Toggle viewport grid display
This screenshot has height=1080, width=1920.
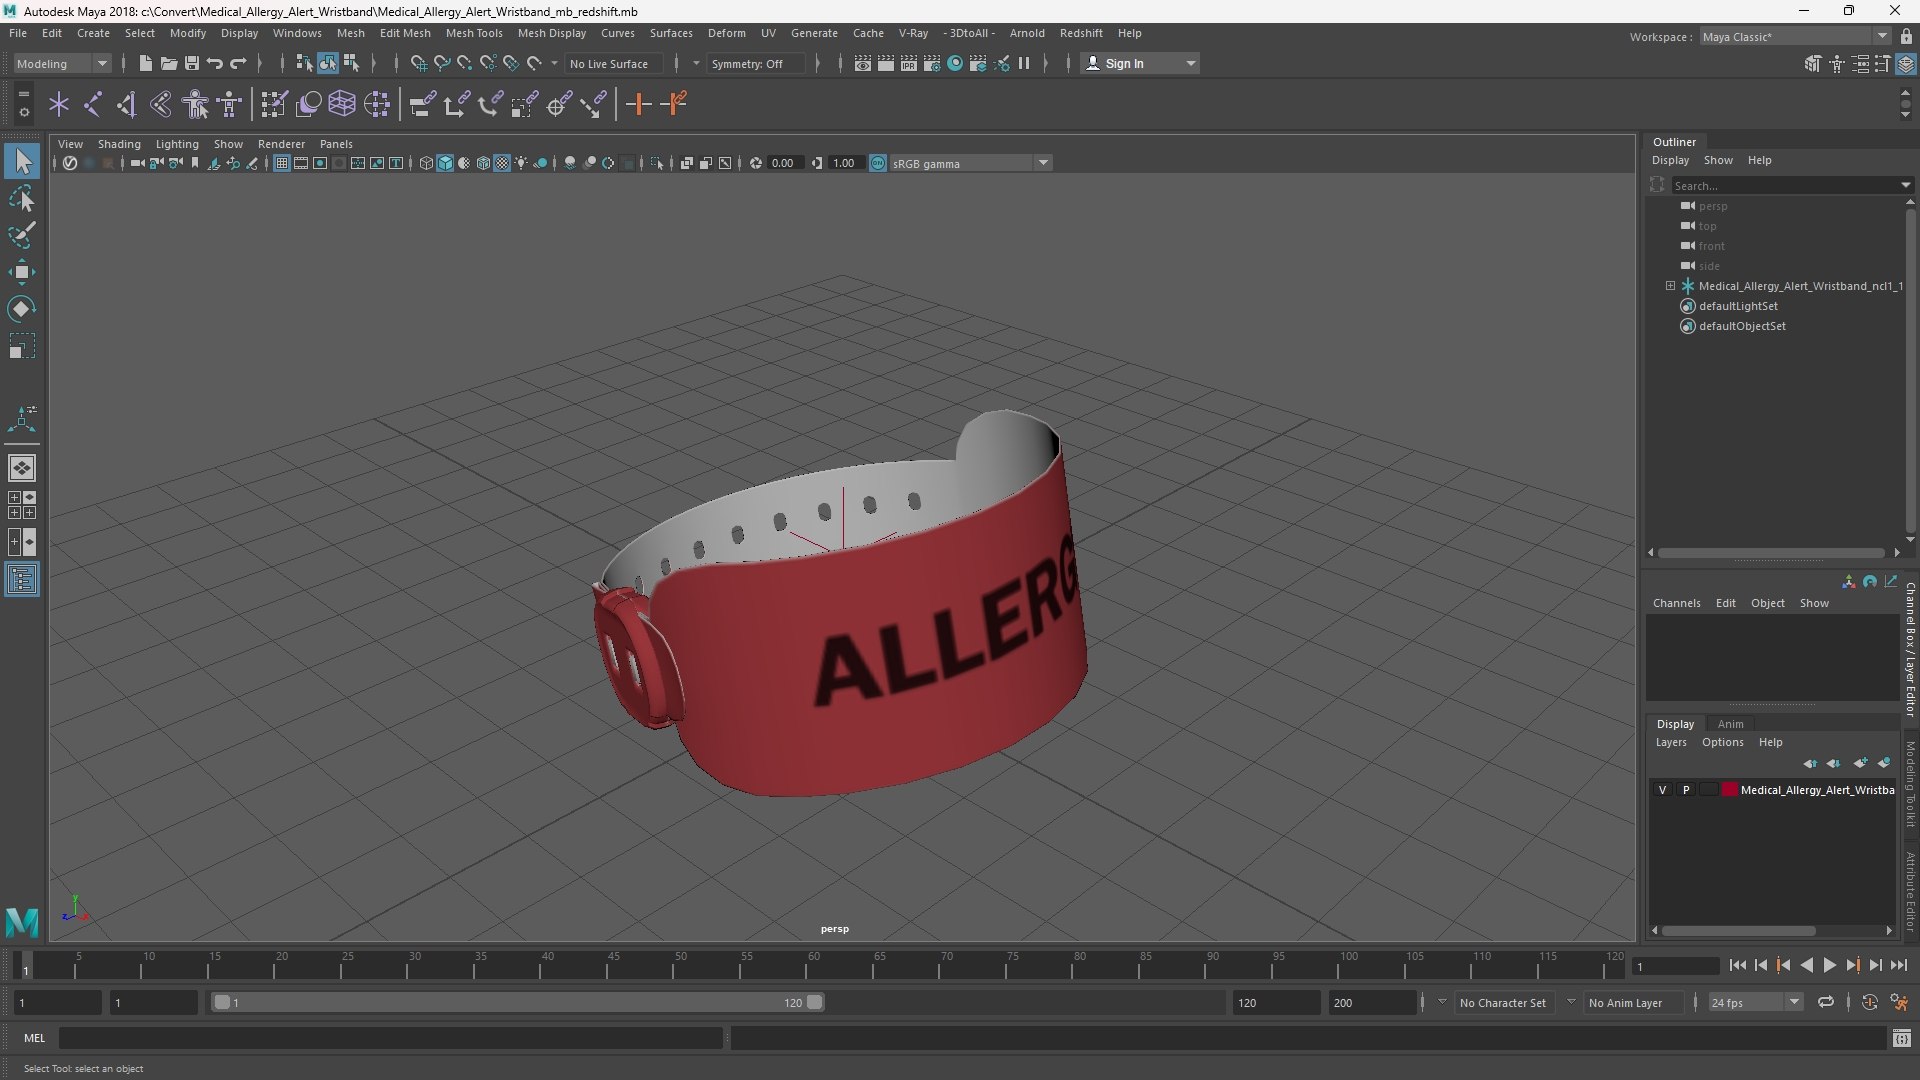pos(282,163)
